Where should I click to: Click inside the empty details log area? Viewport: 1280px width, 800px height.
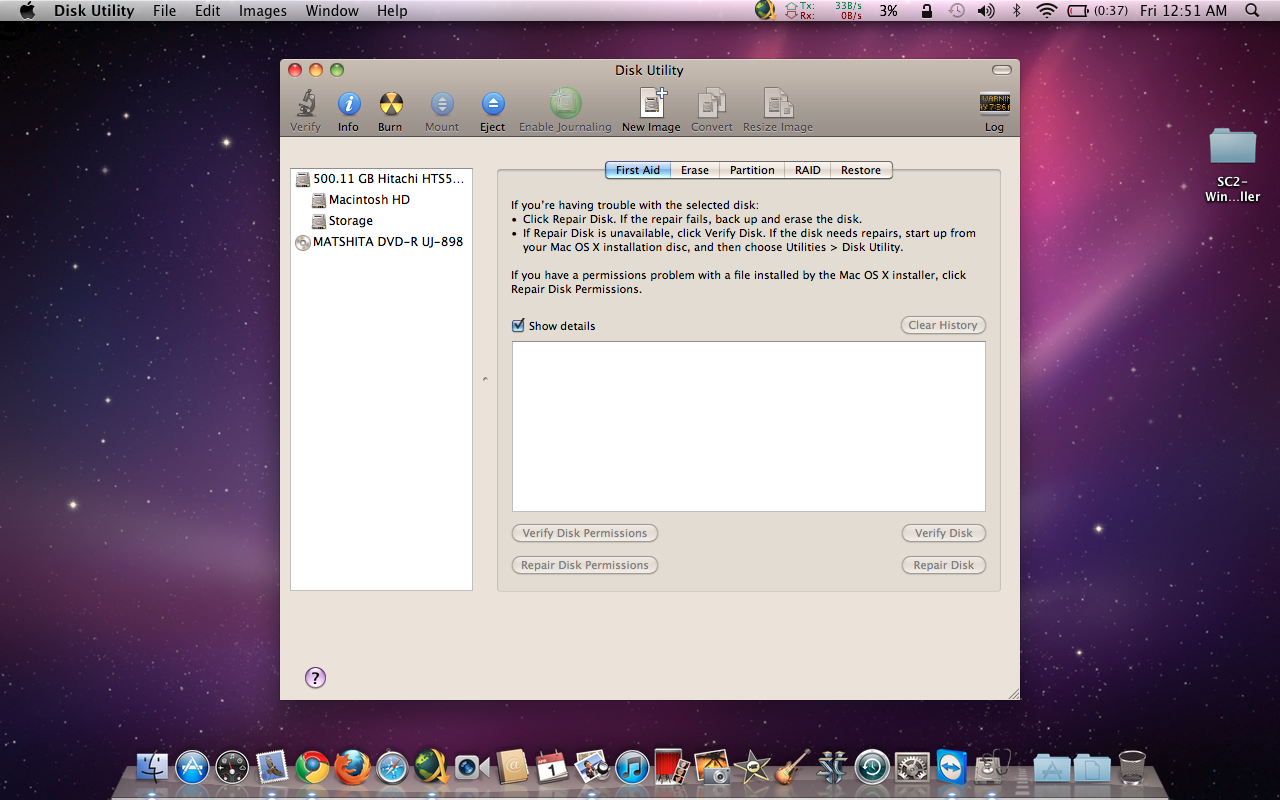(x=749, y=427)
